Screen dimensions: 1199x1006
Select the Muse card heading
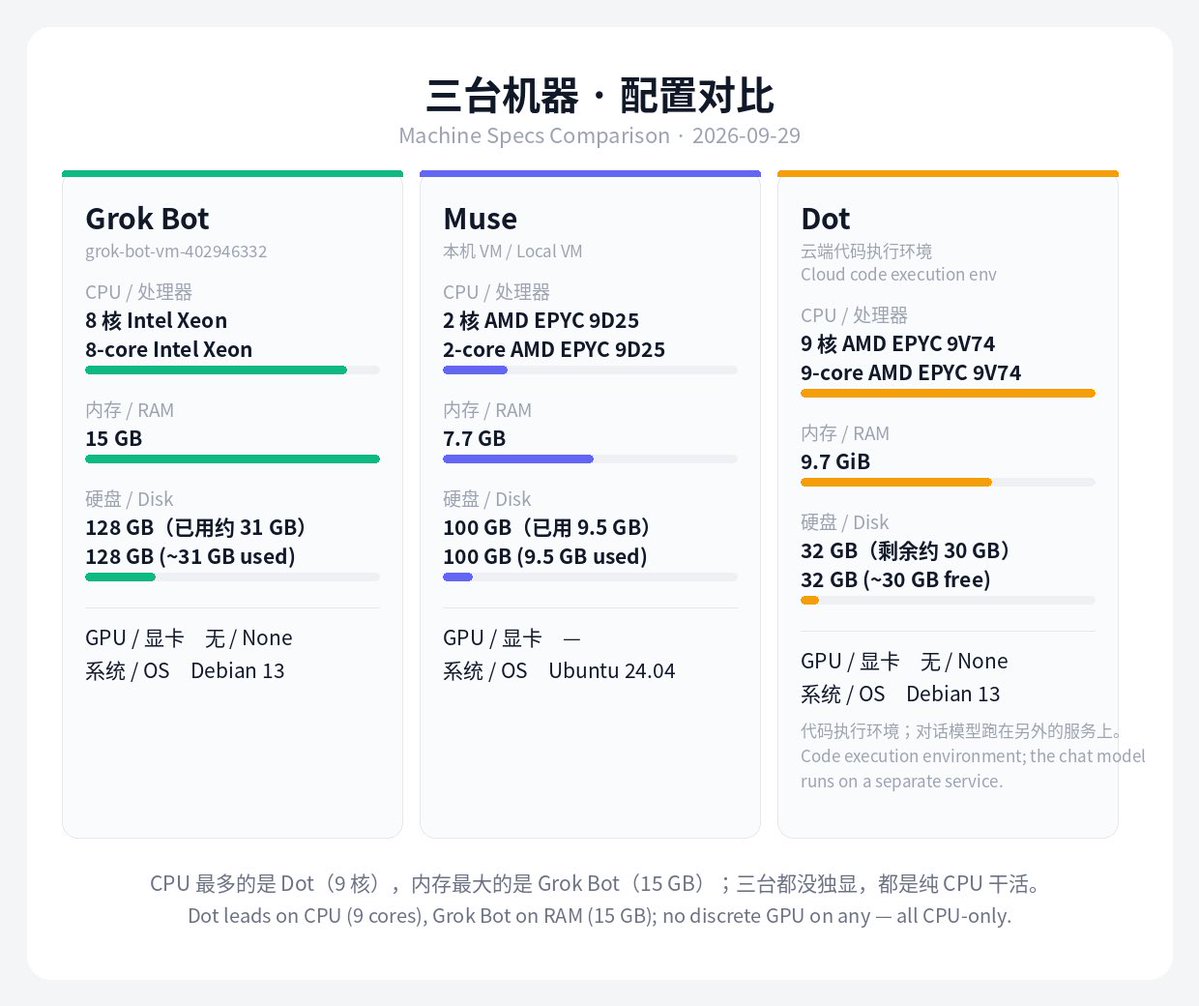(480, 219)
